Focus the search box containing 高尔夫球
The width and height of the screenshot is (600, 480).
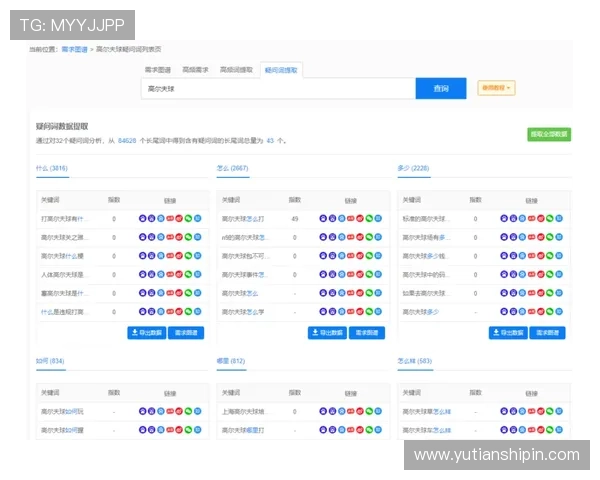coord(279,88)
